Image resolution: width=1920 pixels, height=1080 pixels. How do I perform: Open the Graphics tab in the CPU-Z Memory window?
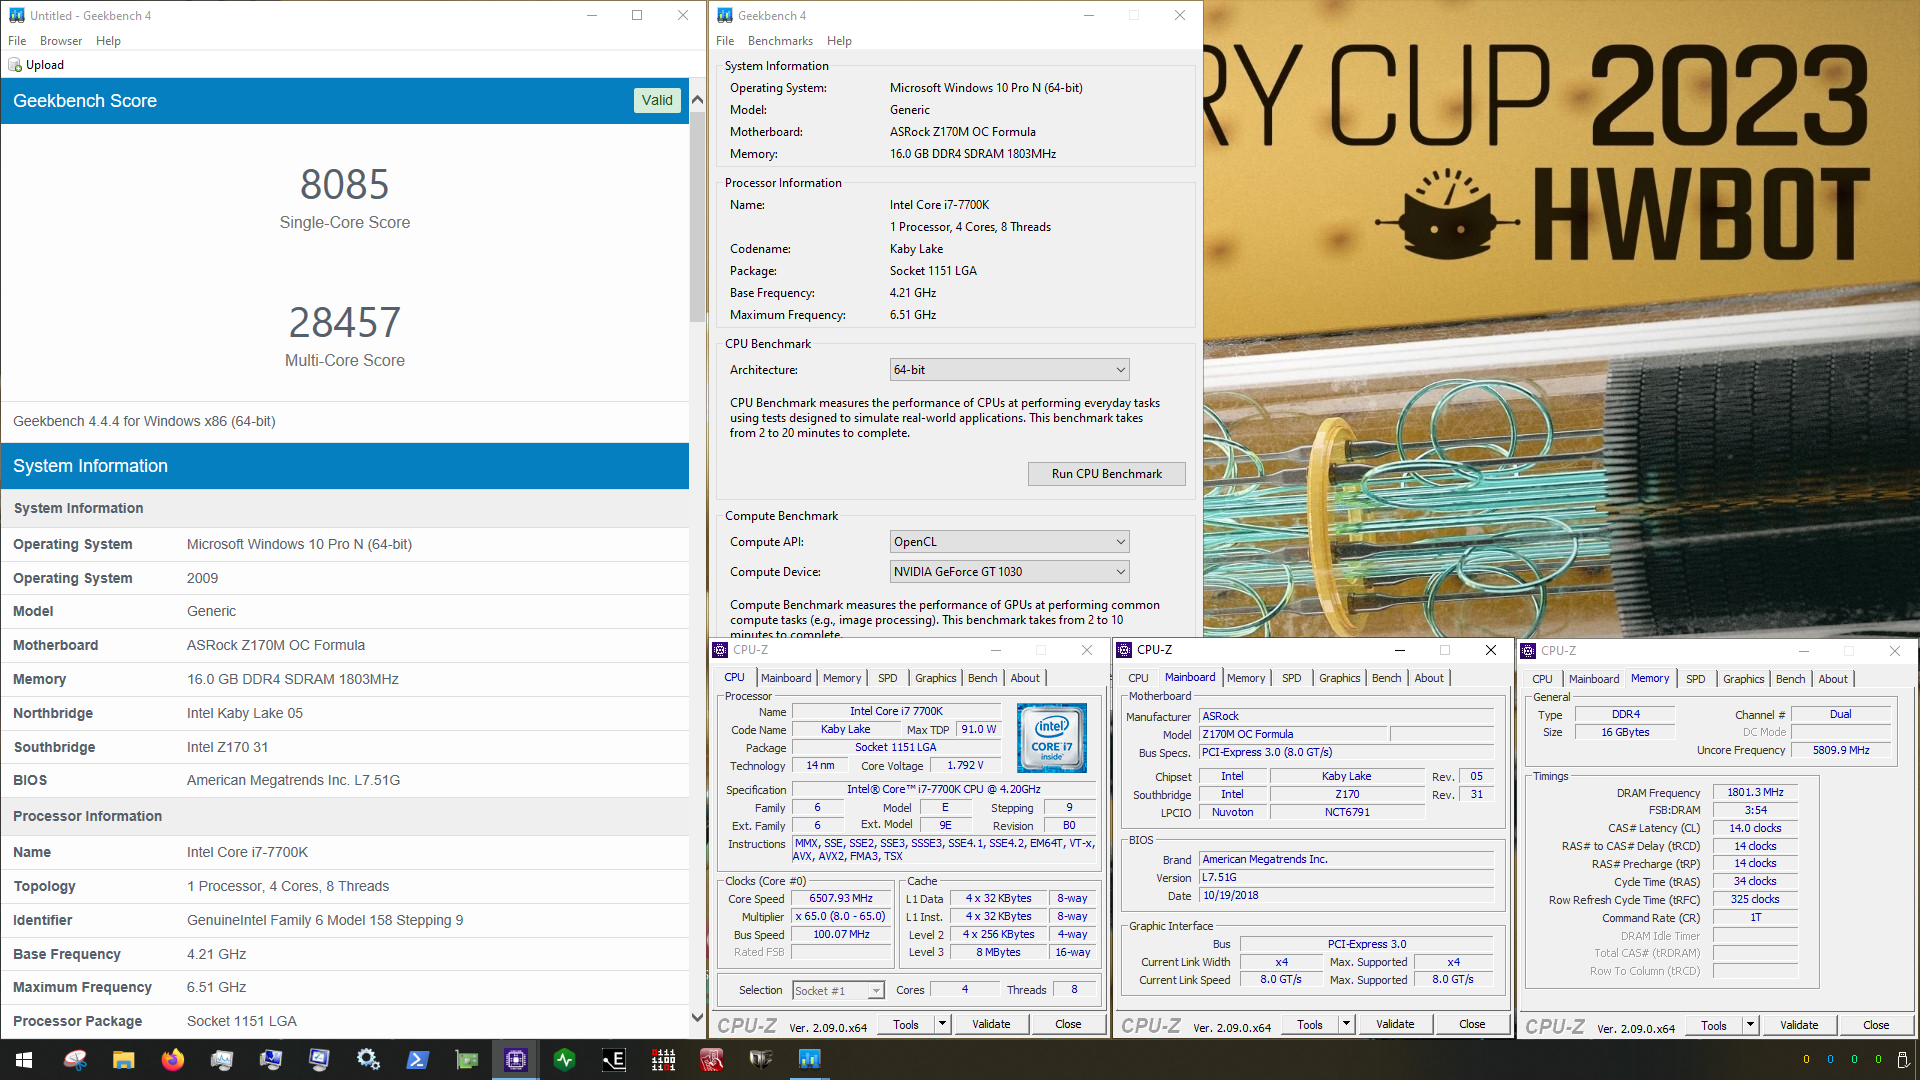1743,679
